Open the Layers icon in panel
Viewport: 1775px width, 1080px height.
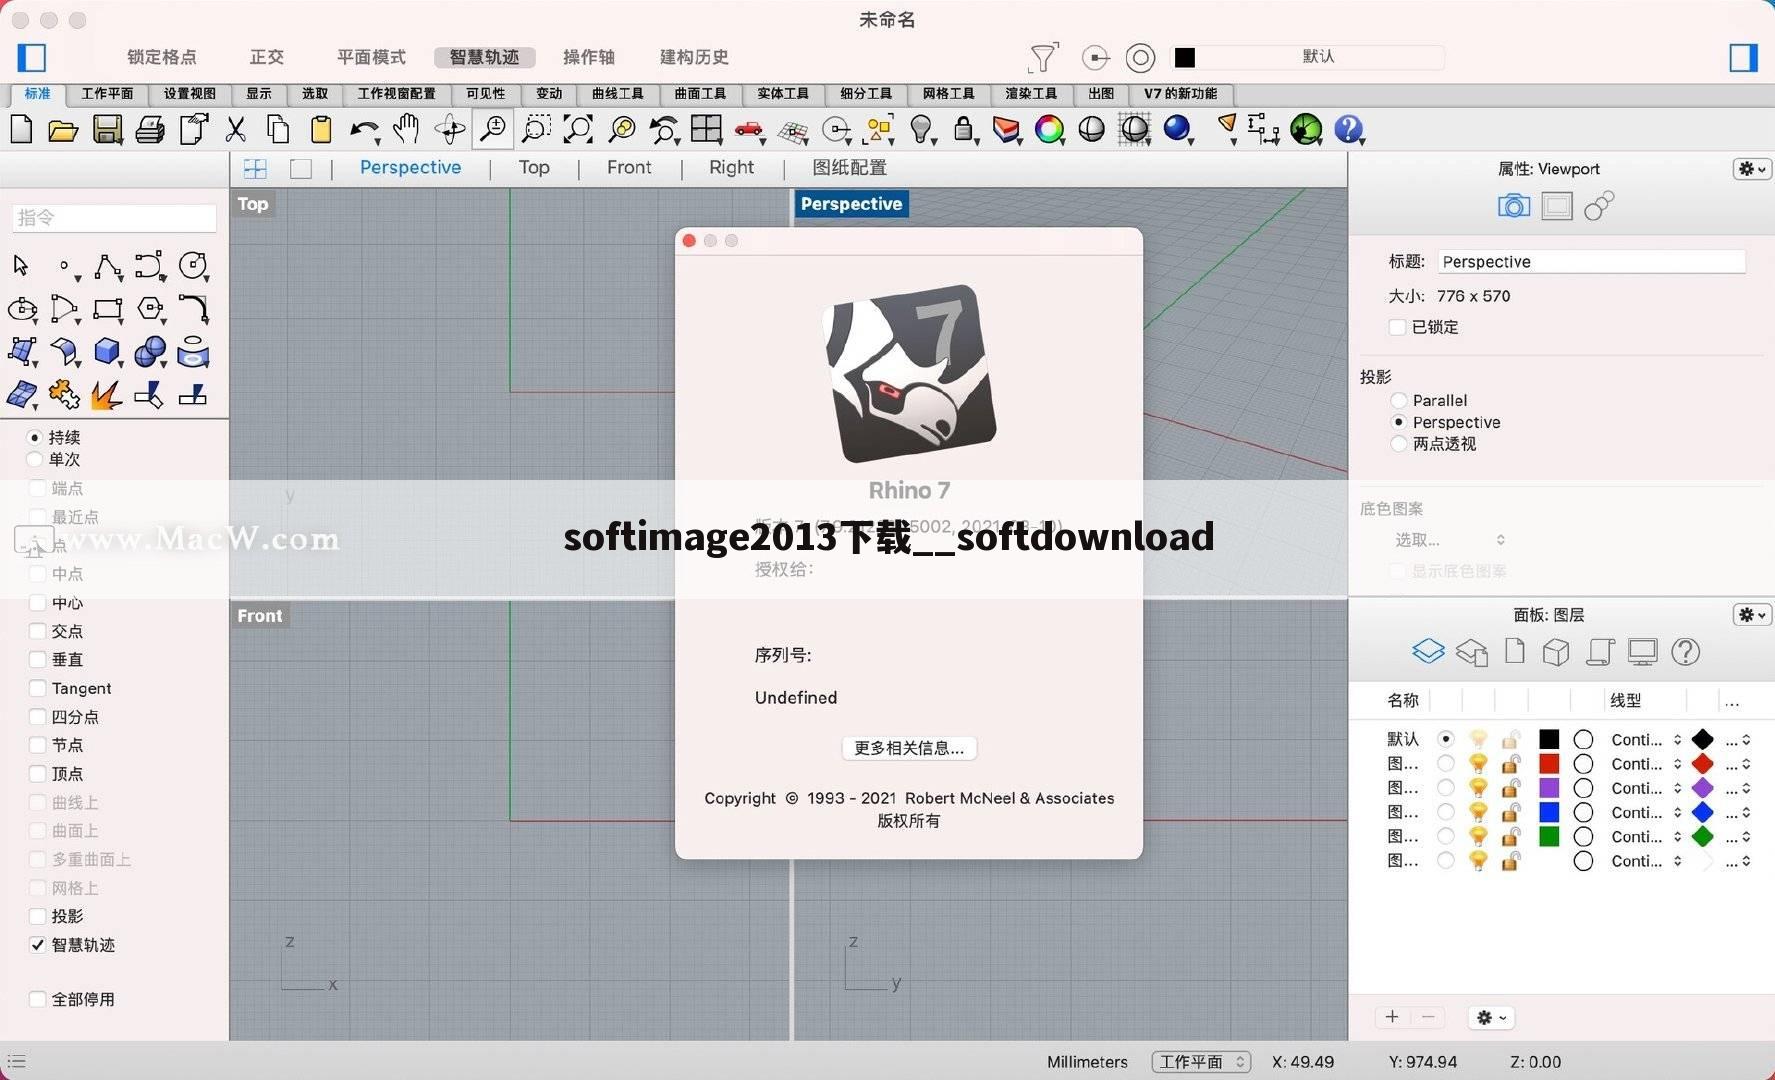pyautogui.click(x=1428, y=652)
